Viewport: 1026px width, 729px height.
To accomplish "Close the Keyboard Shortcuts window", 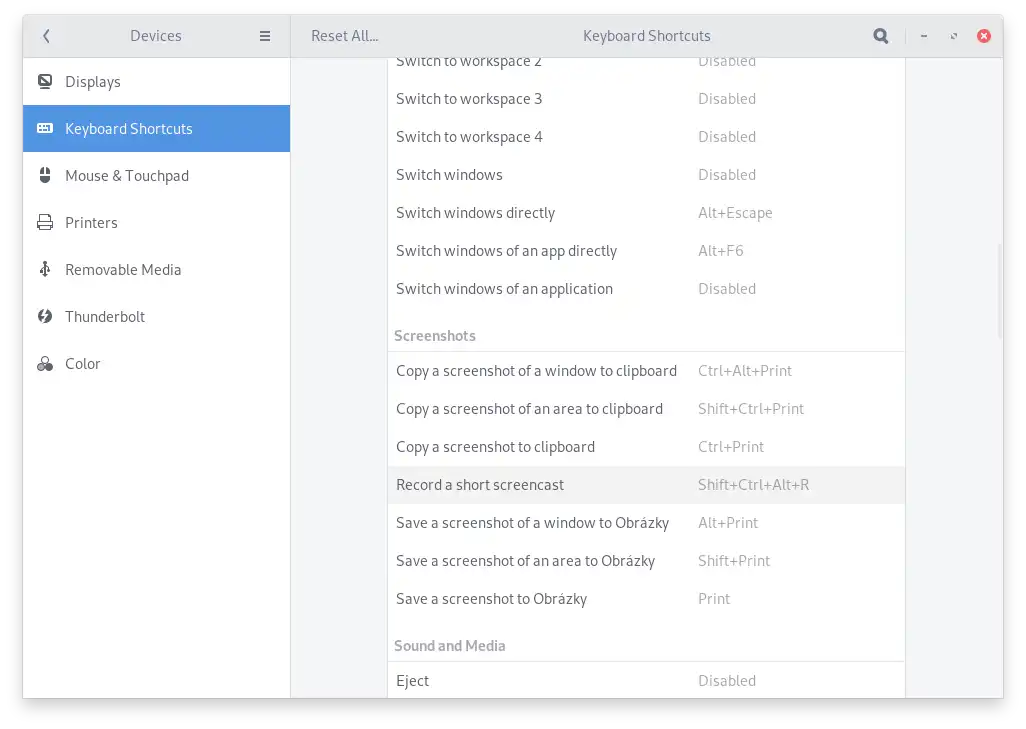I will click(x=984, y=36).
